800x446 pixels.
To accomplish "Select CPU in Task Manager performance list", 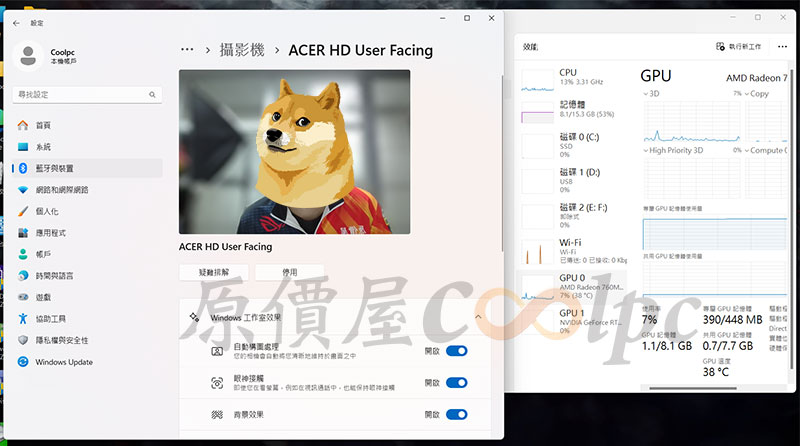I will tap(573, 80).
